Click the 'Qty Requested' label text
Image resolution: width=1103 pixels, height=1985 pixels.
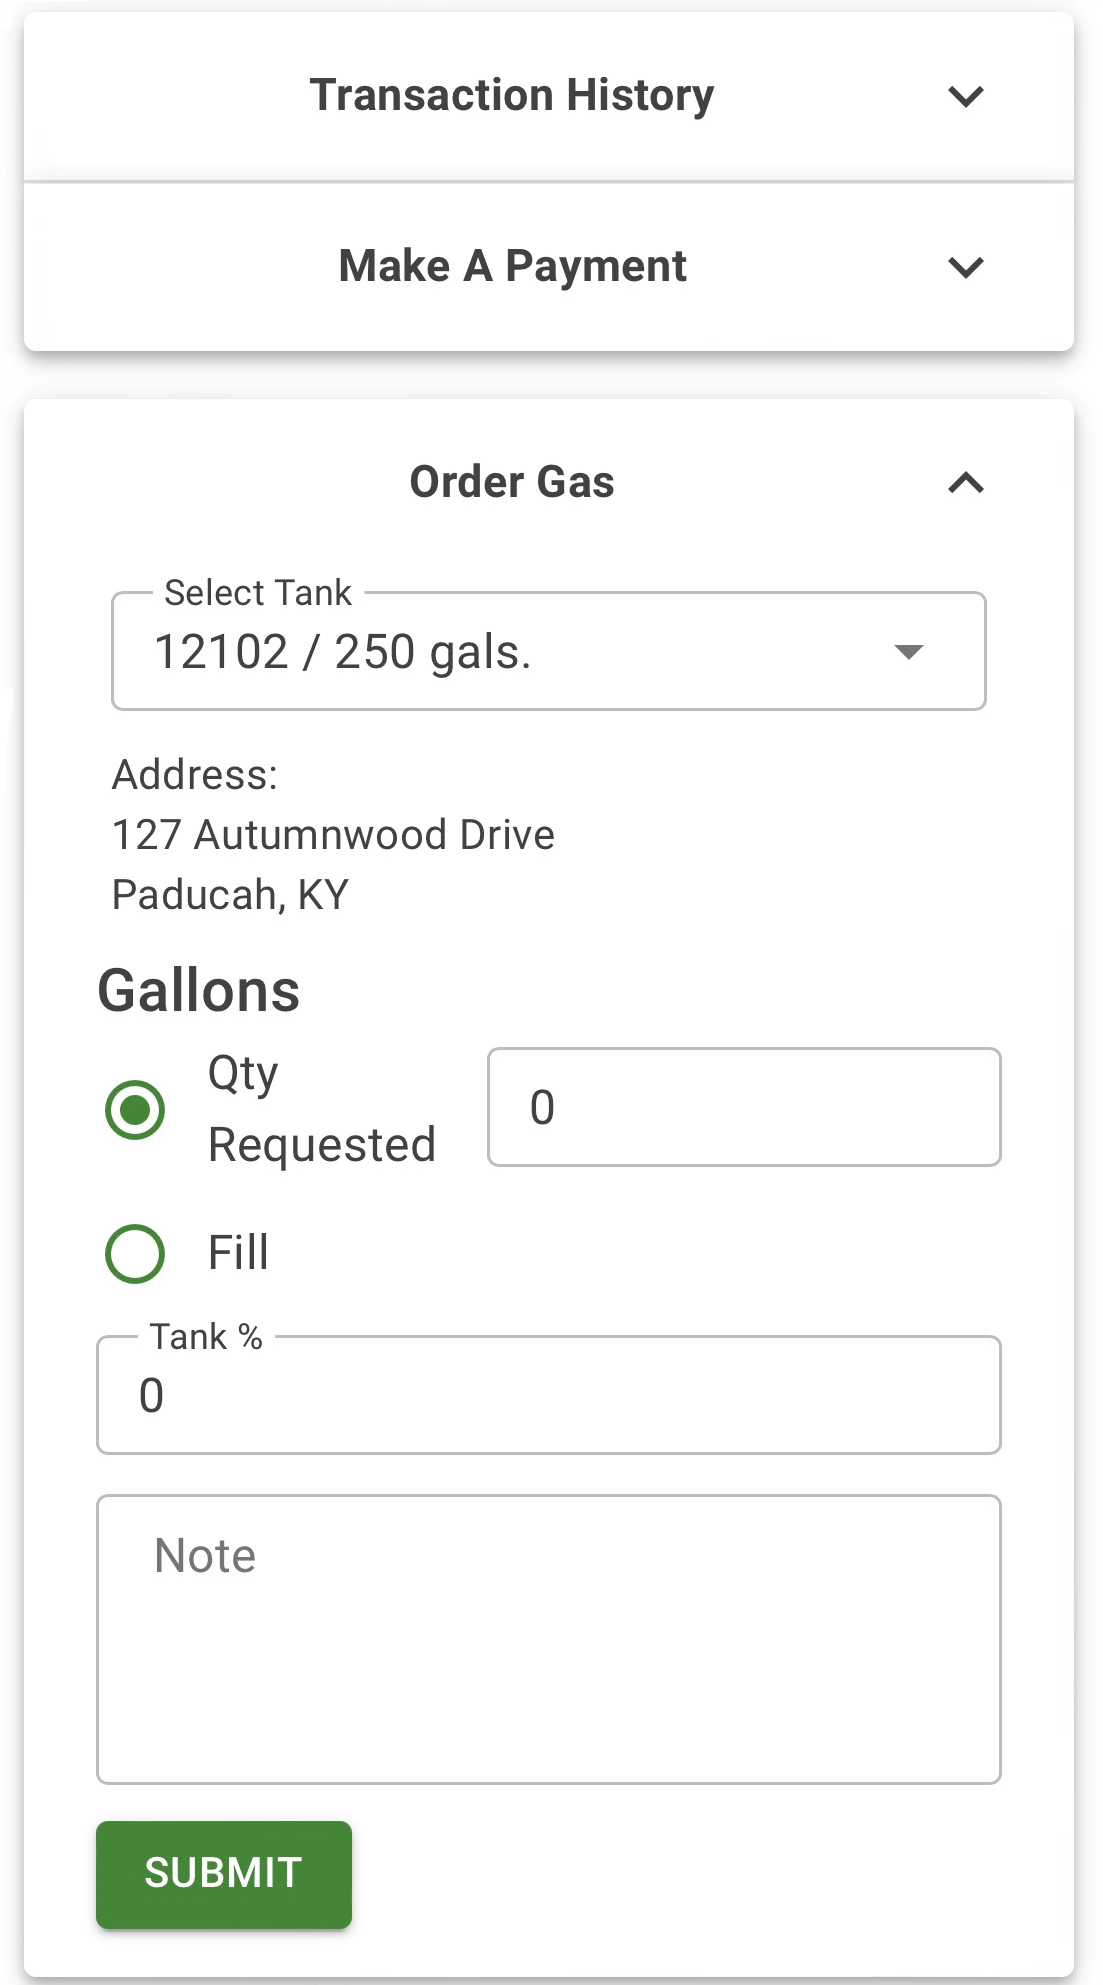(321, 1109)
